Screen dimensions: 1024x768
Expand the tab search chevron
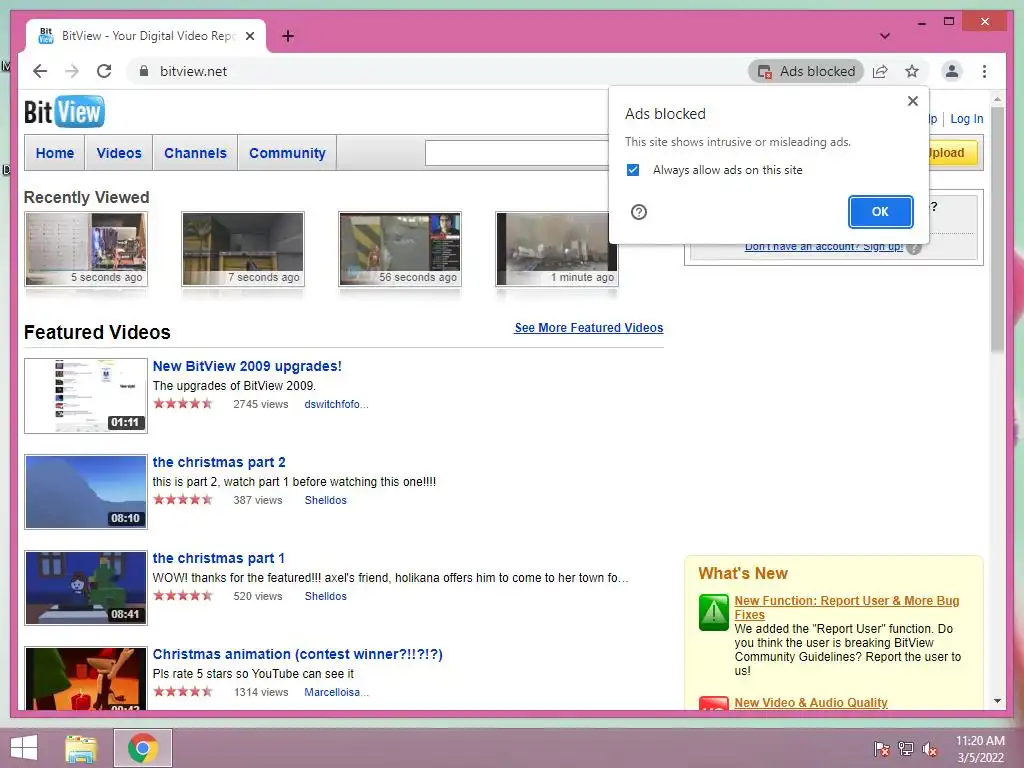[885, 36]
